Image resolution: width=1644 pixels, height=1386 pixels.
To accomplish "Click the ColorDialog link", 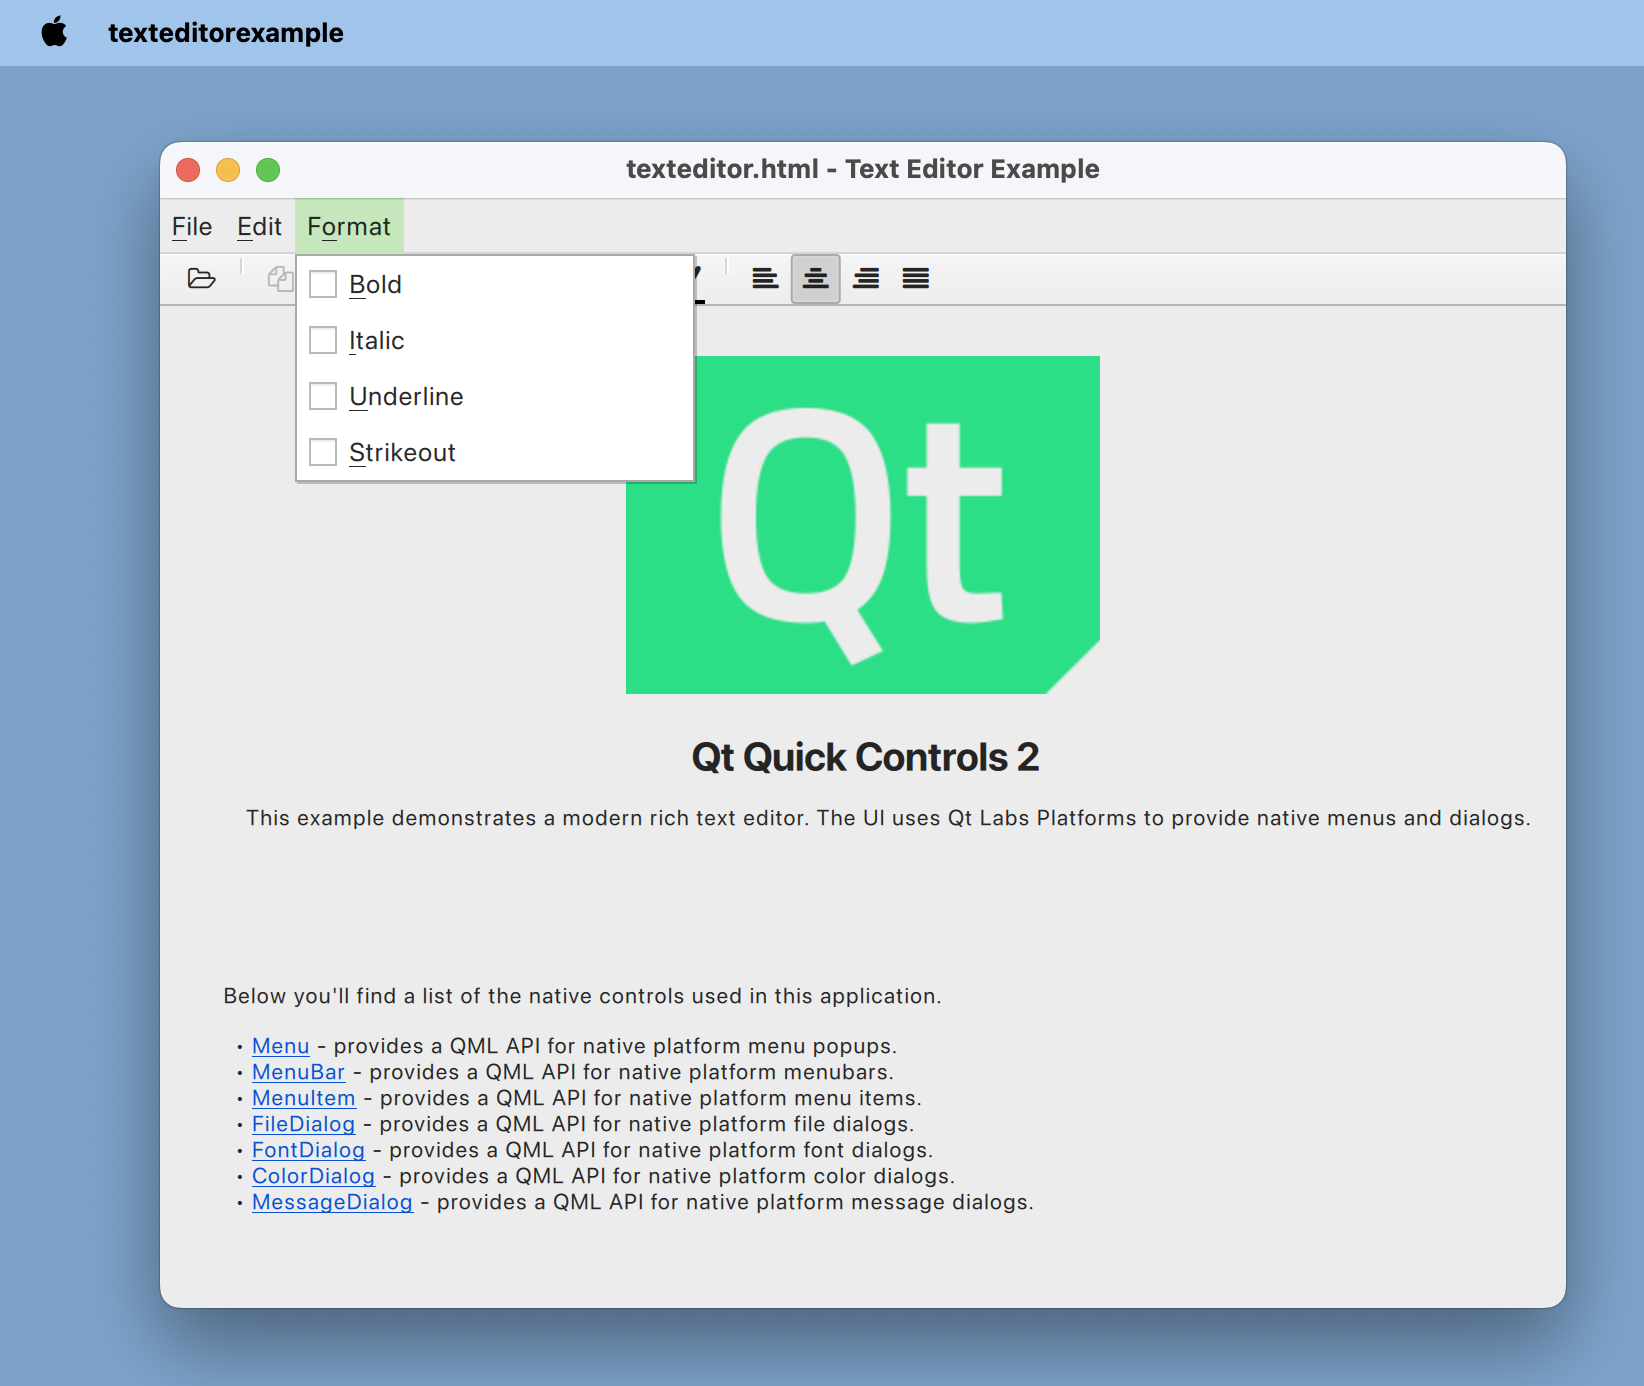I will coord(313,1176).
